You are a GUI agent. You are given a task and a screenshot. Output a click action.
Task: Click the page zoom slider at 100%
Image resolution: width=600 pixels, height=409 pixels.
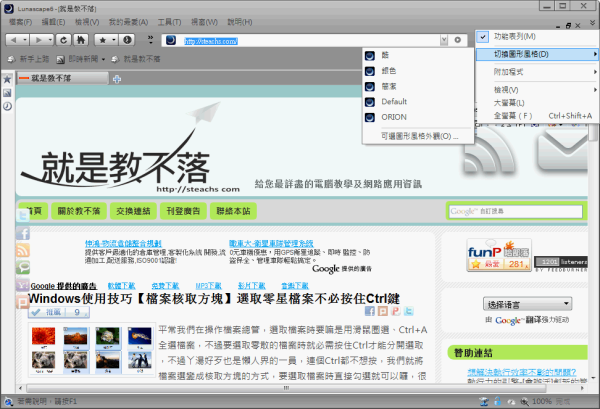click(x=540, y=400)
